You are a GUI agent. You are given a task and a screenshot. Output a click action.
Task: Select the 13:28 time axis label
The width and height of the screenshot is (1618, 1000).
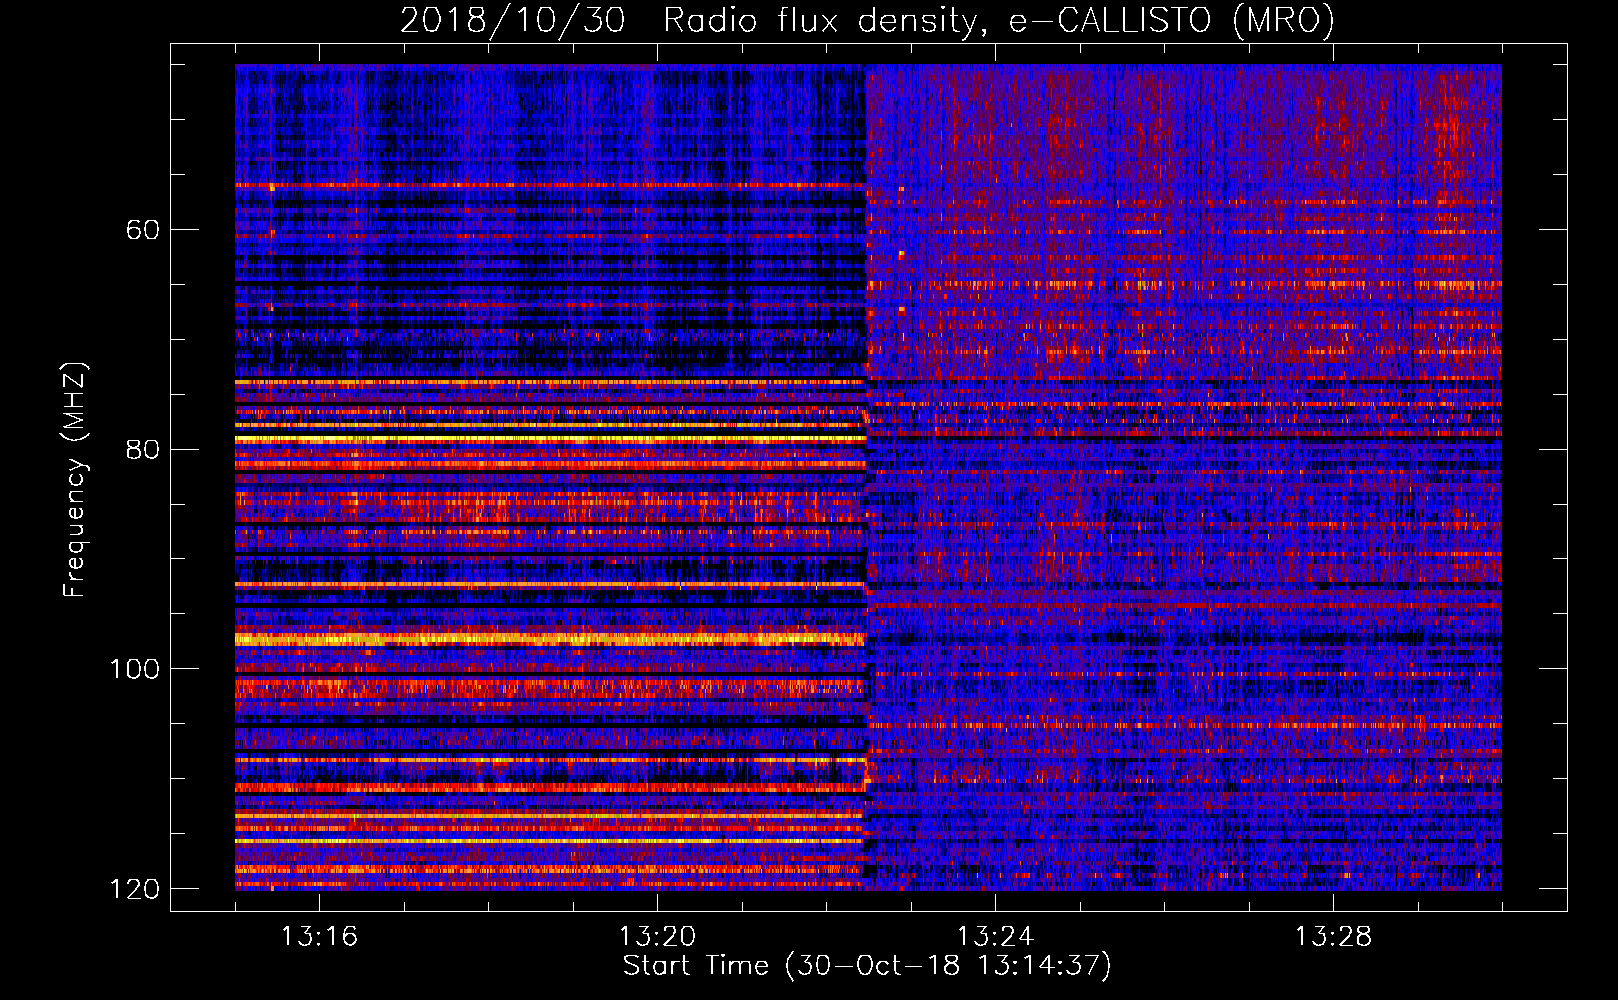[x=1333, y=937]
